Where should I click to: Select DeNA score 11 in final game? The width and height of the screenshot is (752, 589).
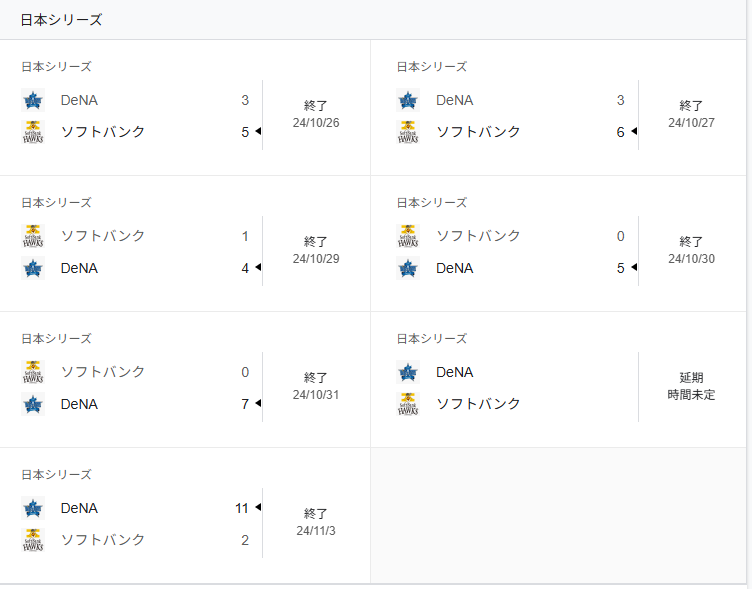pos(241,508)
